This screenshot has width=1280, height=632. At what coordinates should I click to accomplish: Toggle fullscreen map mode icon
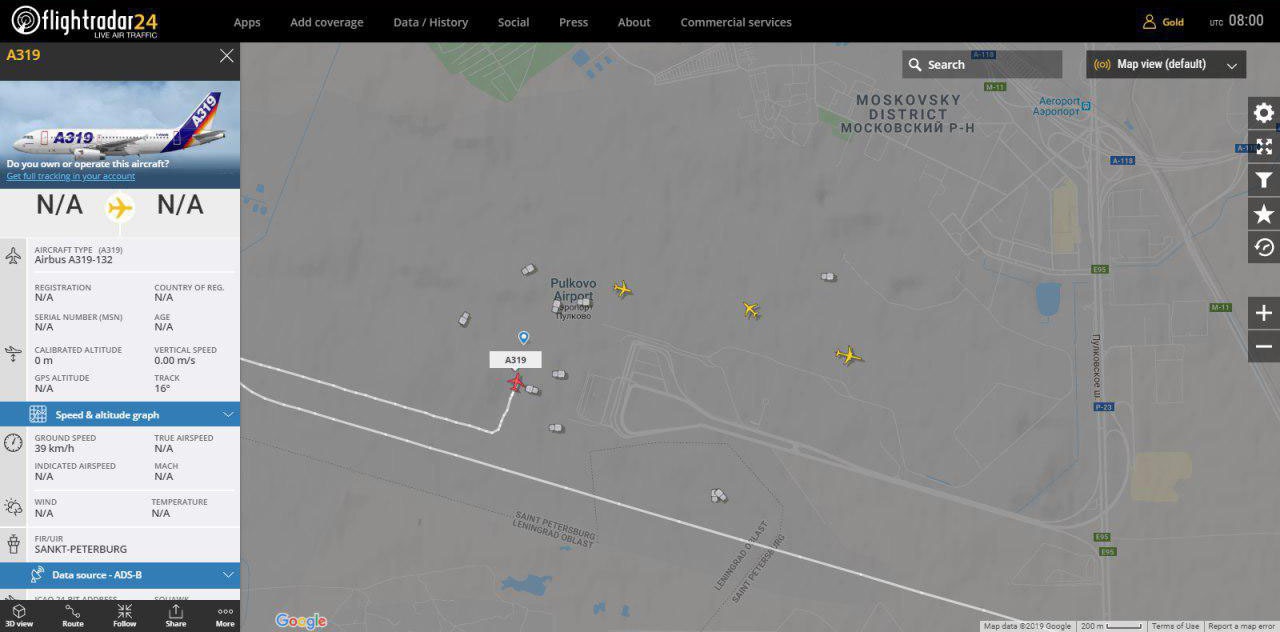1264,147
